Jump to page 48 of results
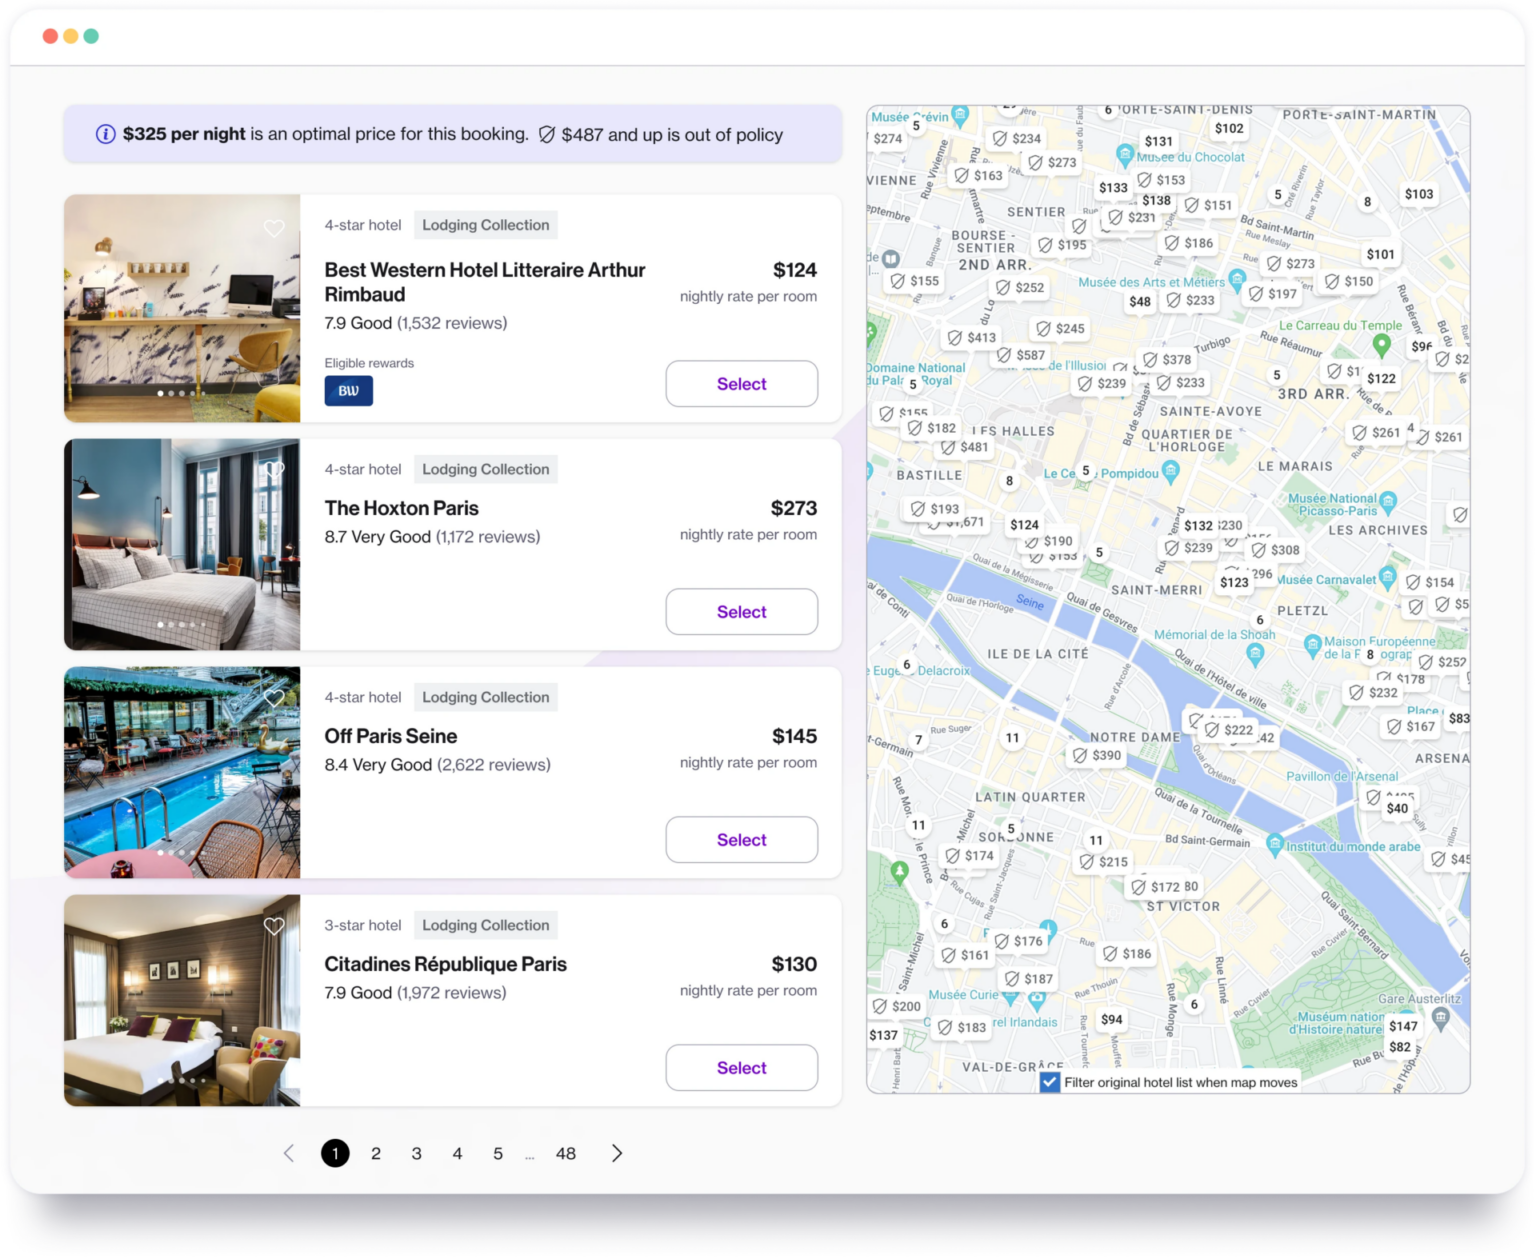Image resolution: width=1536 pixels, height=1259 pixels. (x=567, y=1153)
